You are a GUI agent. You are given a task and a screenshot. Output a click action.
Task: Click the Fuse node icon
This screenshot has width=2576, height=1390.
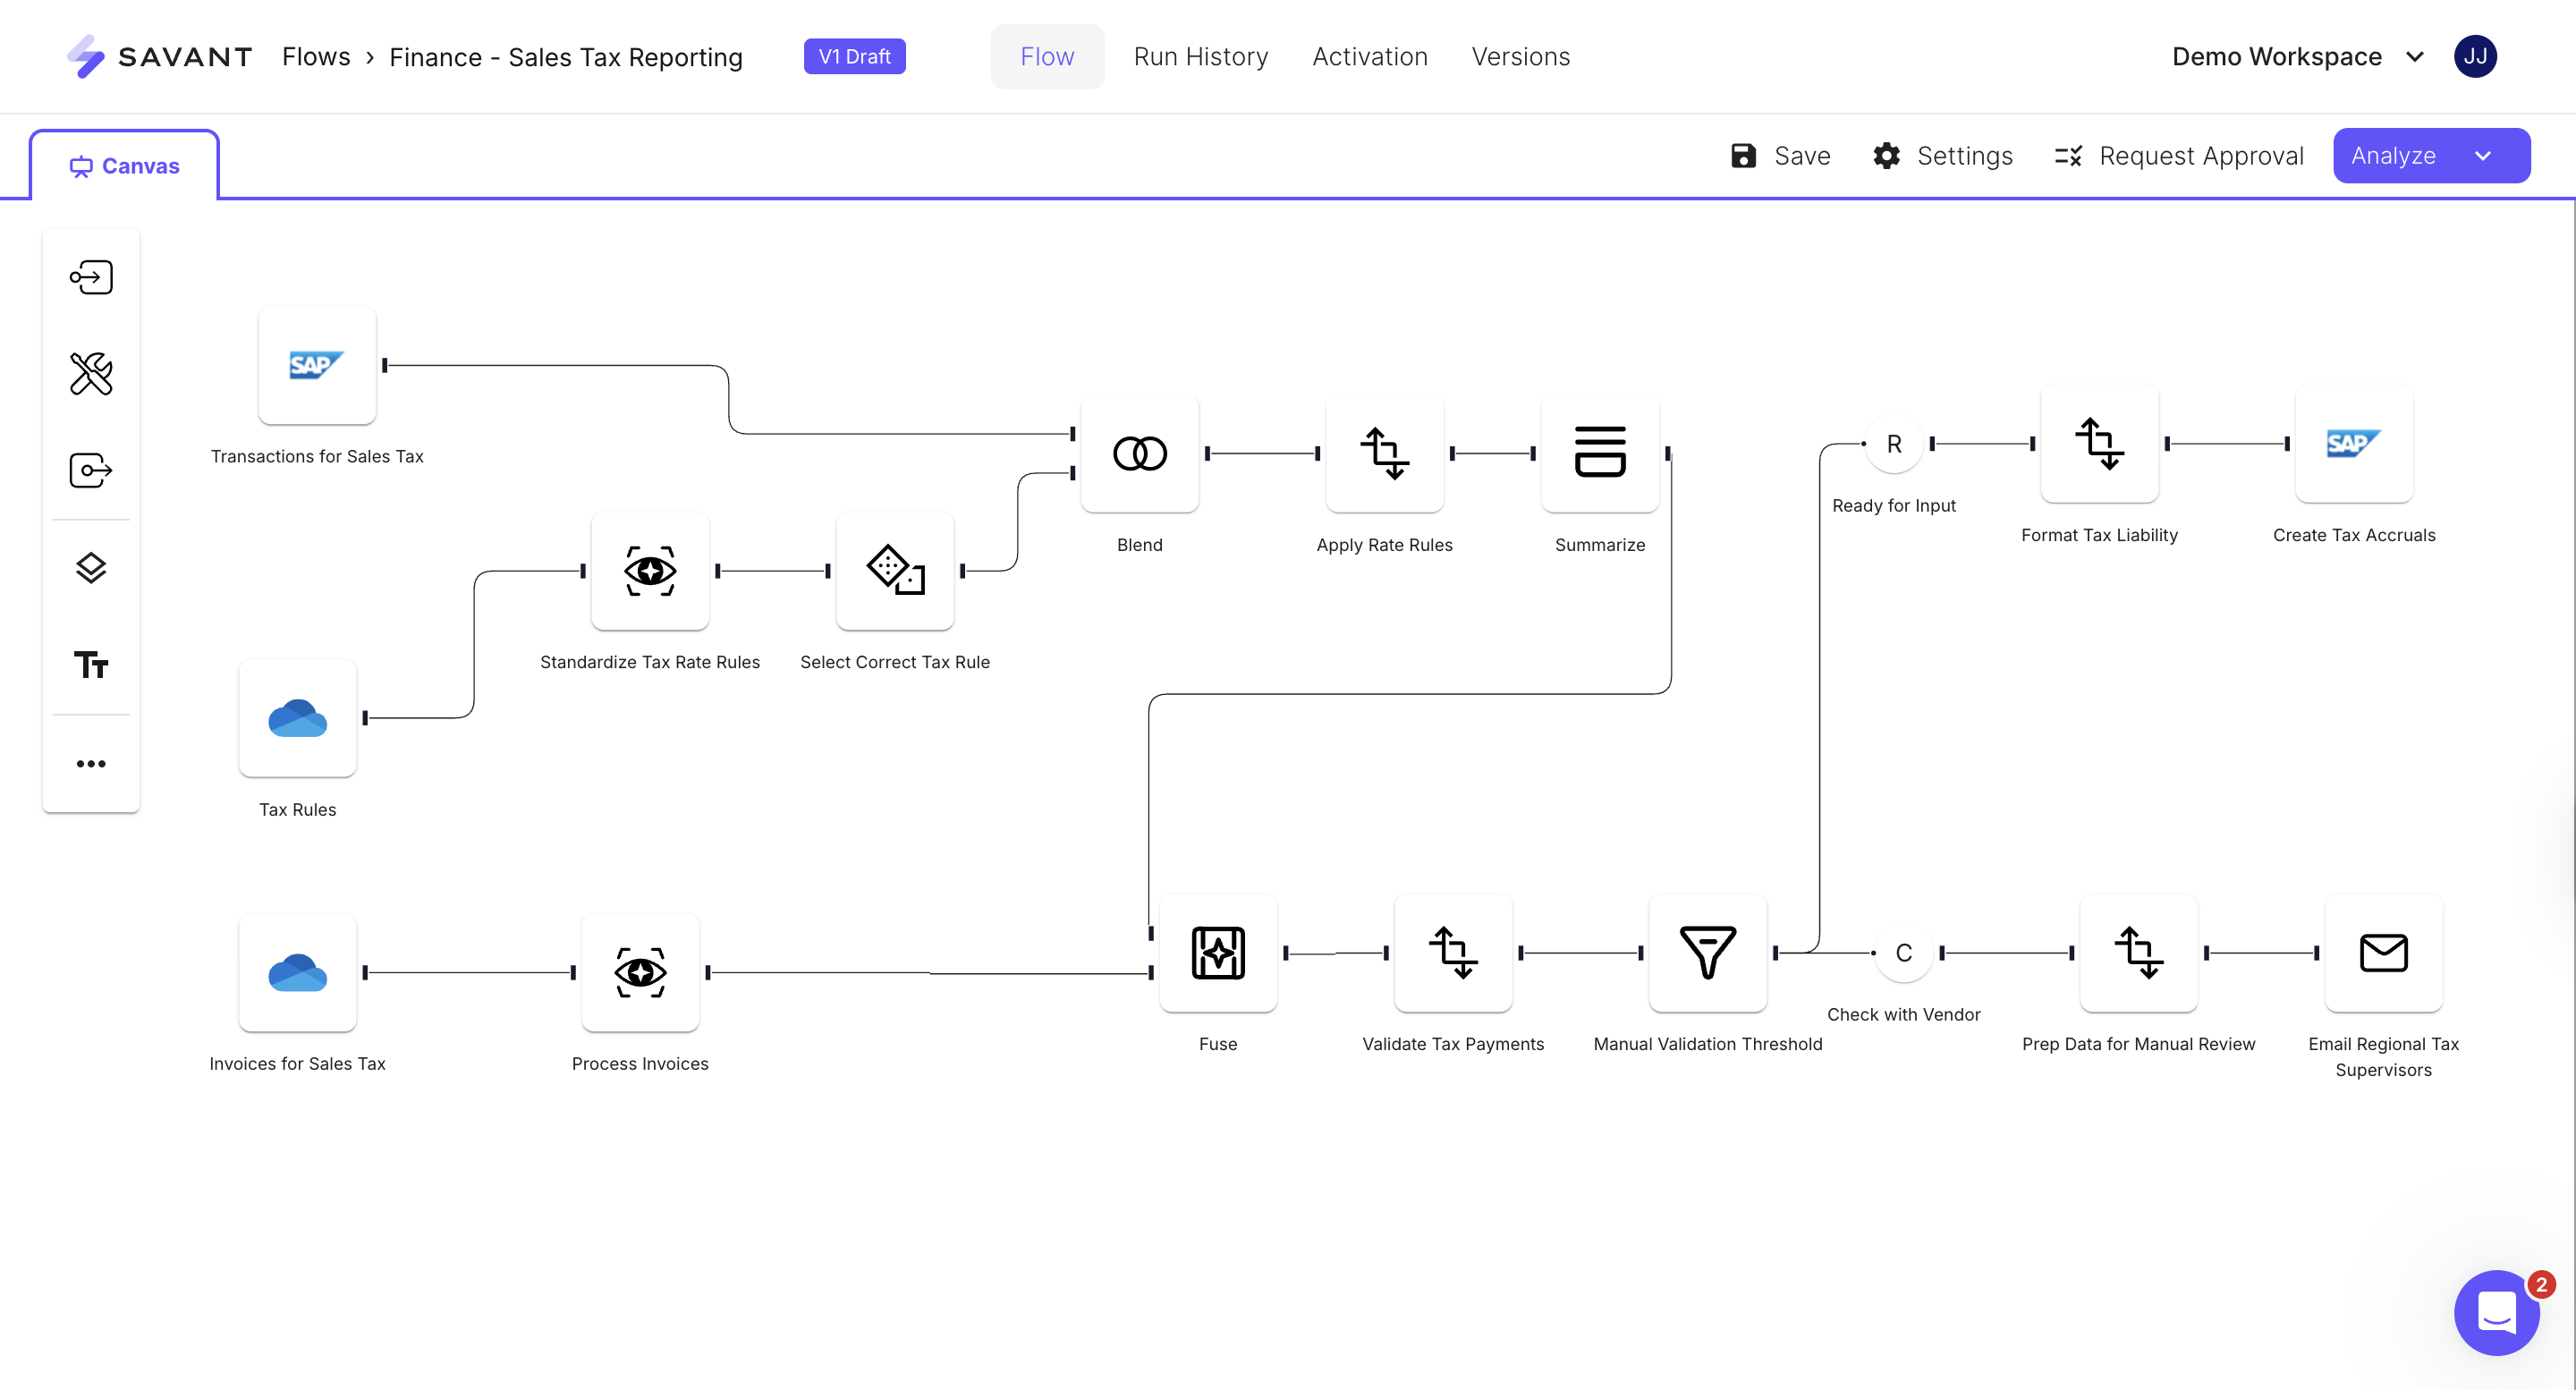coord(1217,952)
